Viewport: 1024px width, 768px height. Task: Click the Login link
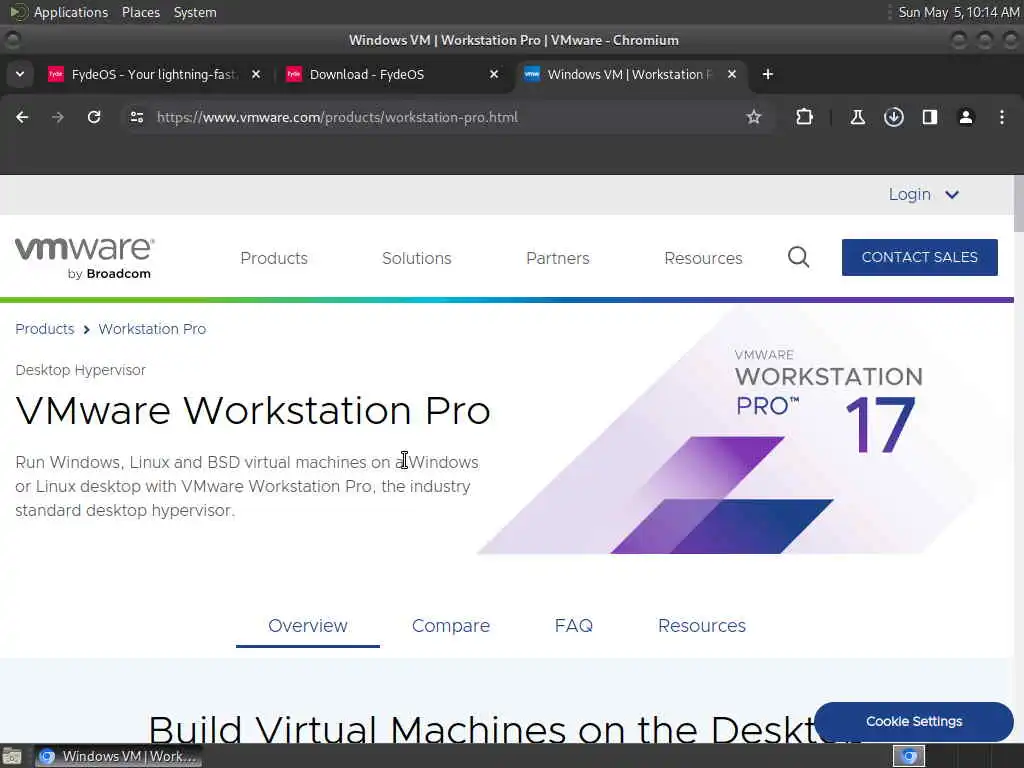tap(910, 195)
